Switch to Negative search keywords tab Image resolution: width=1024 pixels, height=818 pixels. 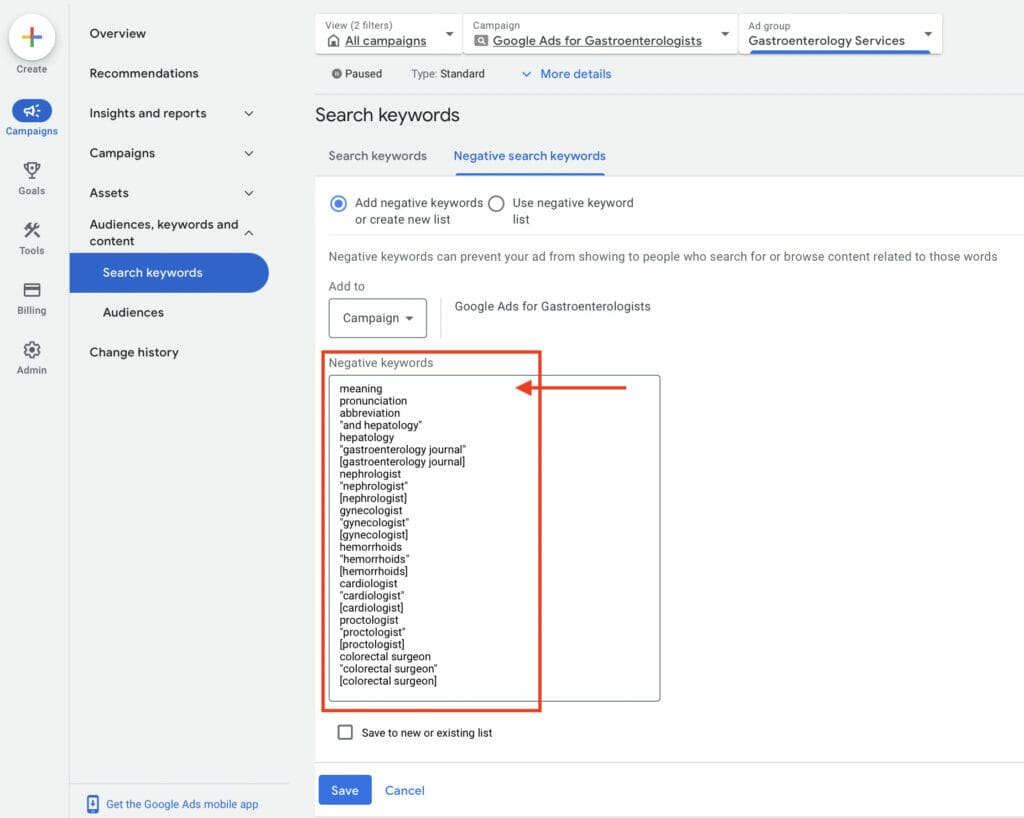(530, 156)
